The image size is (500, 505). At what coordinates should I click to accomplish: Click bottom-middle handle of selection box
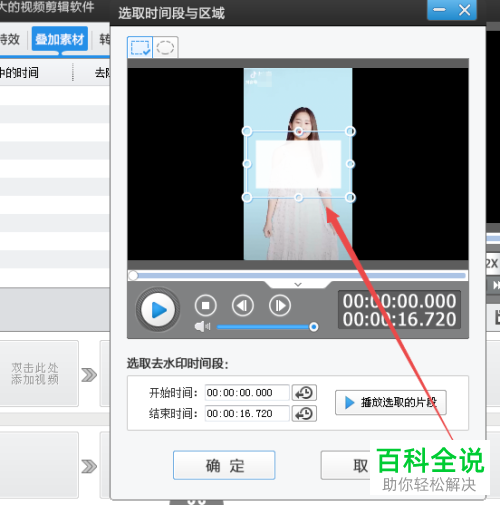point(299,198)
